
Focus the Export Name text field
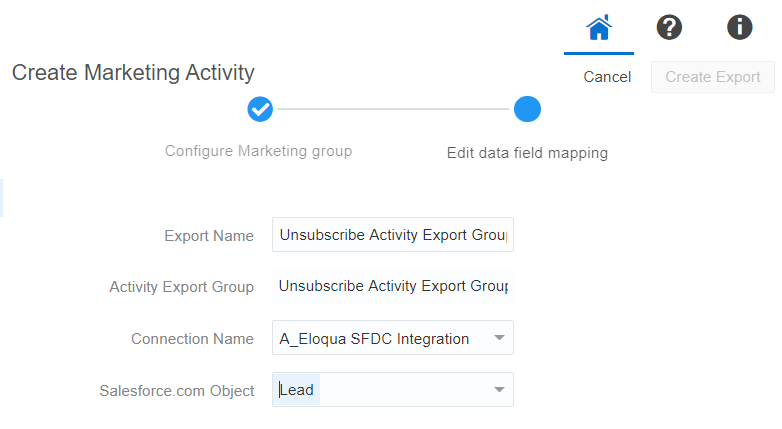pos(392,235)
